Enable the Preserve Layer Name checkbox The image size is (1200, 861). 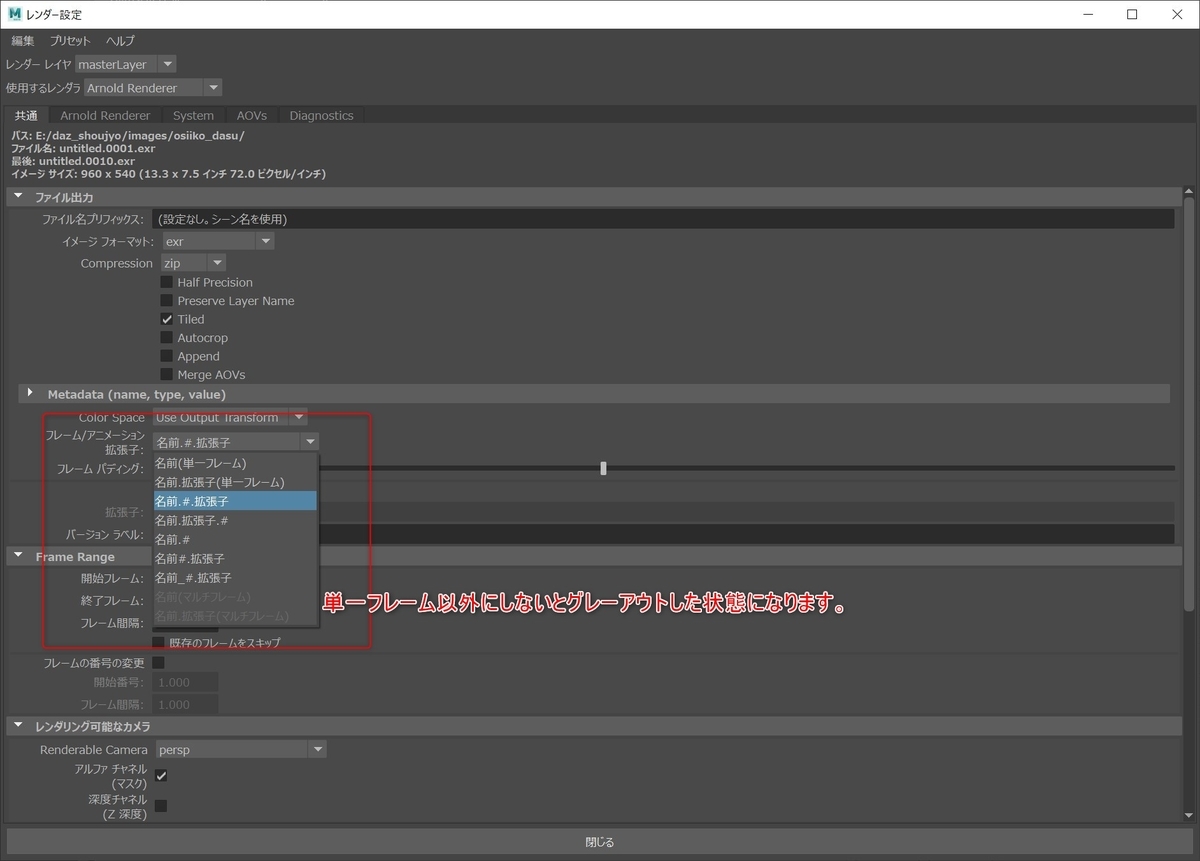click(167, 301)
